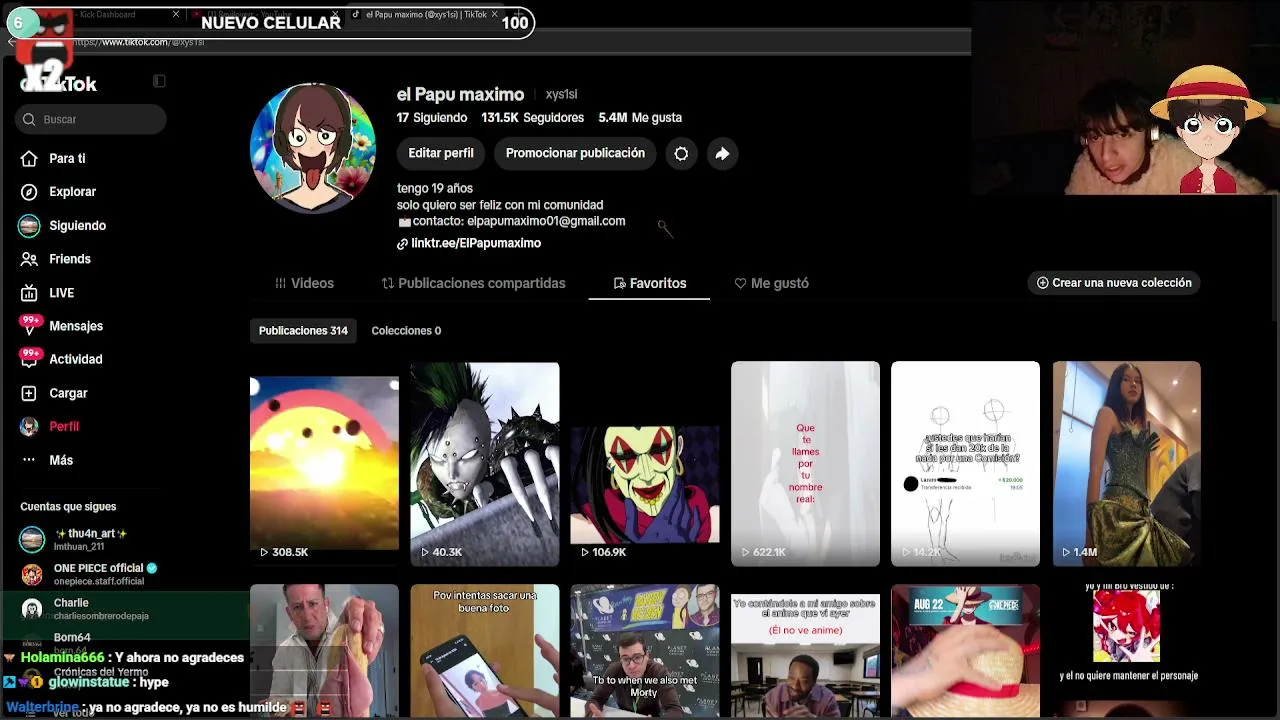Screen dimensions: 1280x720
Task: Collapse the TikTok sidebar panel
Action: point(159,81)
